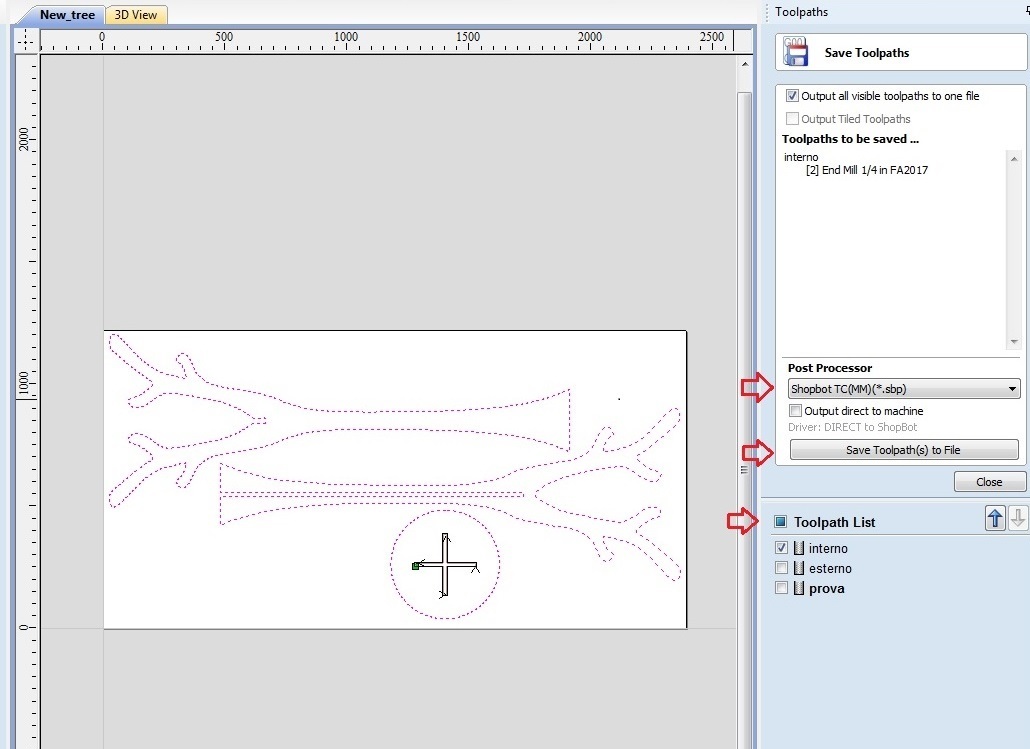
Task: Click interno in toolpaths to be saved
Action: pyautogui.click(x=801, y=157)
